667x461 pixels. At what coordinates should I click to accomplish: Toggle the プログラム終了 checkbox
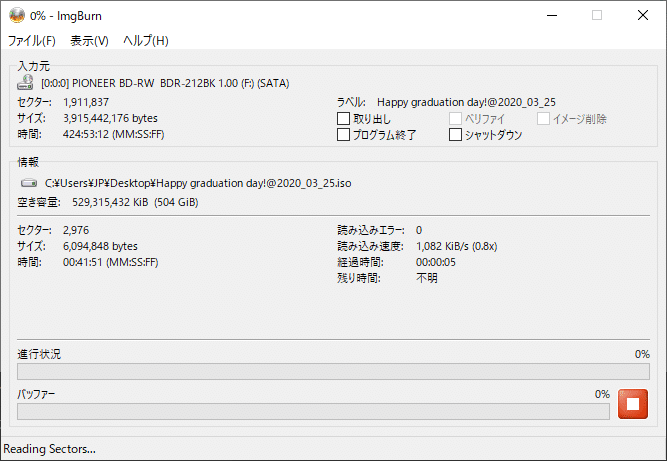[x=343, y=135]
